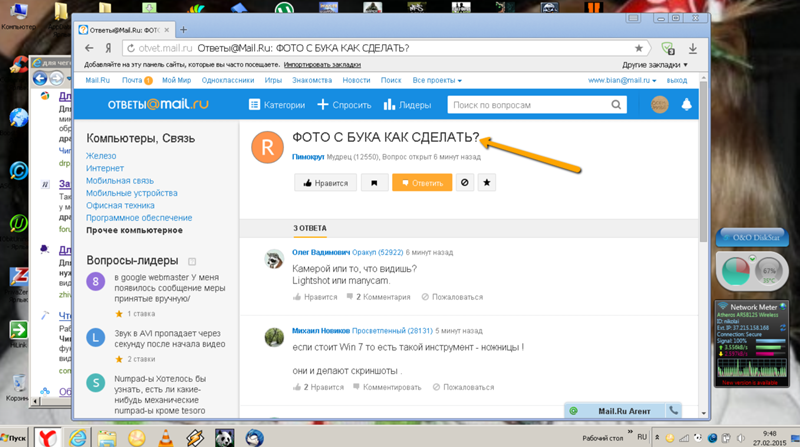
Task: Click the Пуск start button
Action: tap(14, 438)
